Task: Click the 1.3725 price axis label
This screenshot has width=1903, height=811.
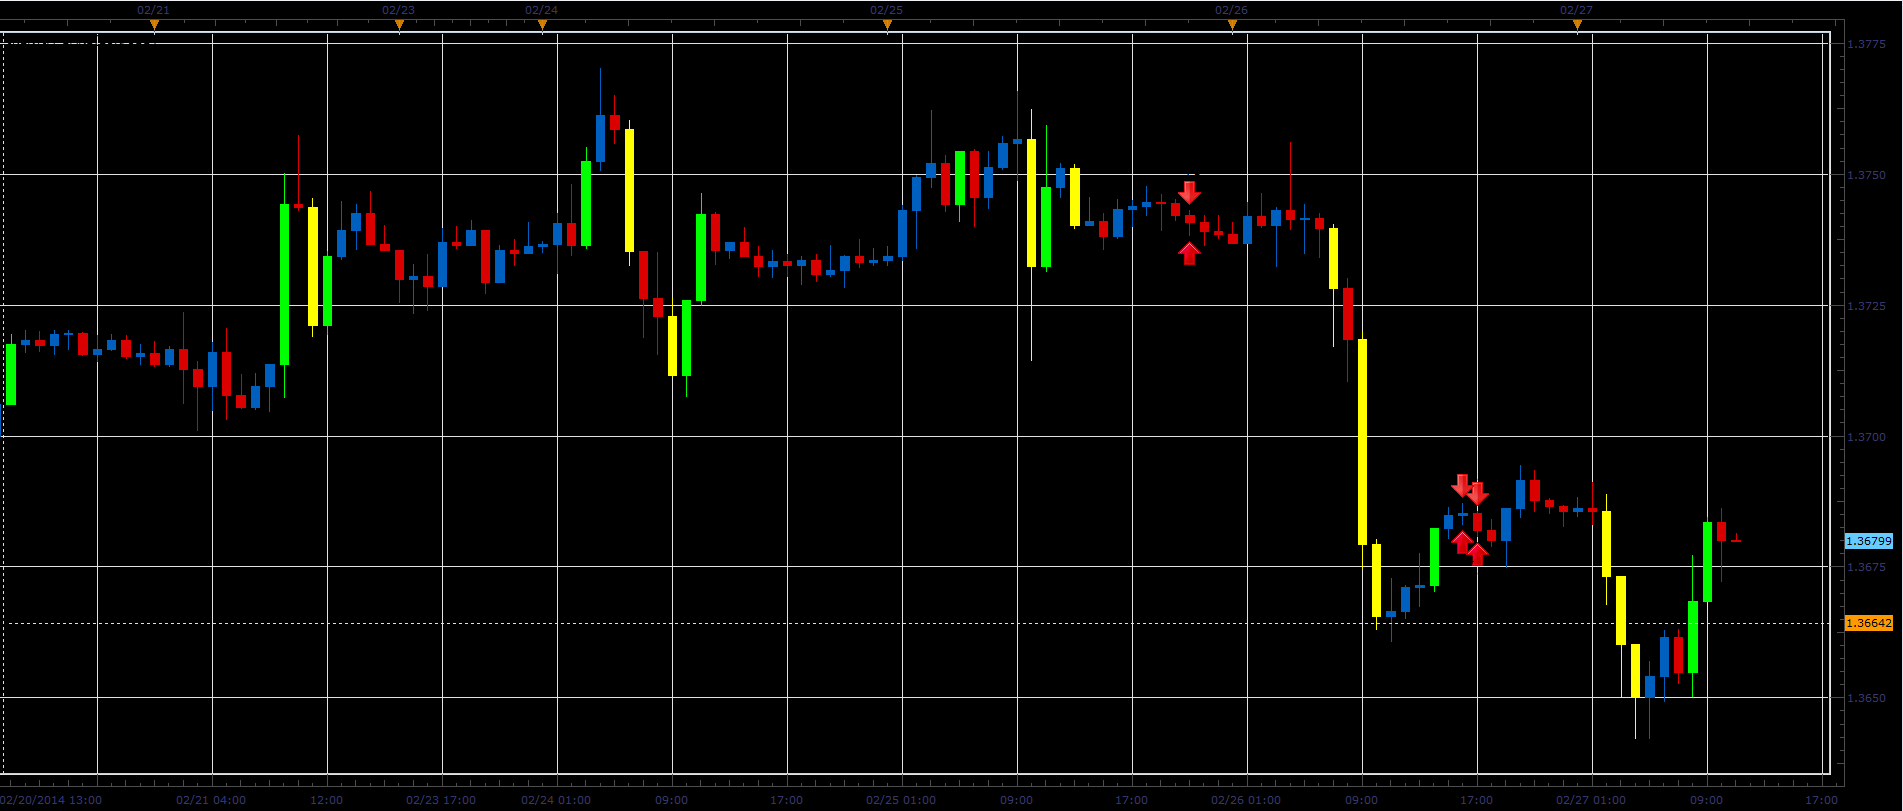Action: [1866, 306]
